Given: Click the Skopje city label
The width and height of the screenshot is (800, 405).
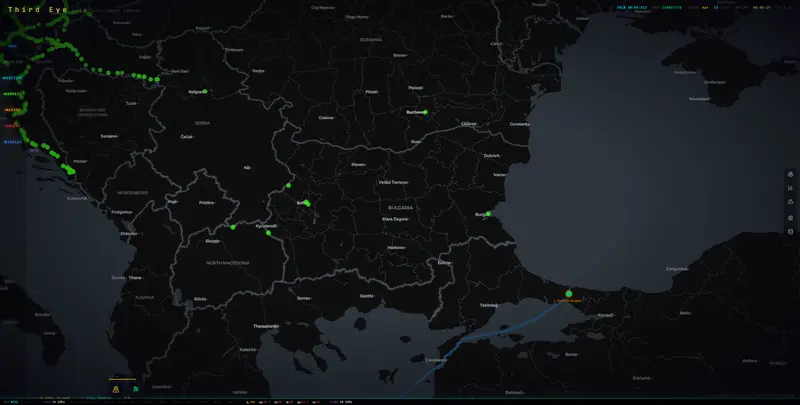Looking at the screenshot, I should (x=212, y=241).
